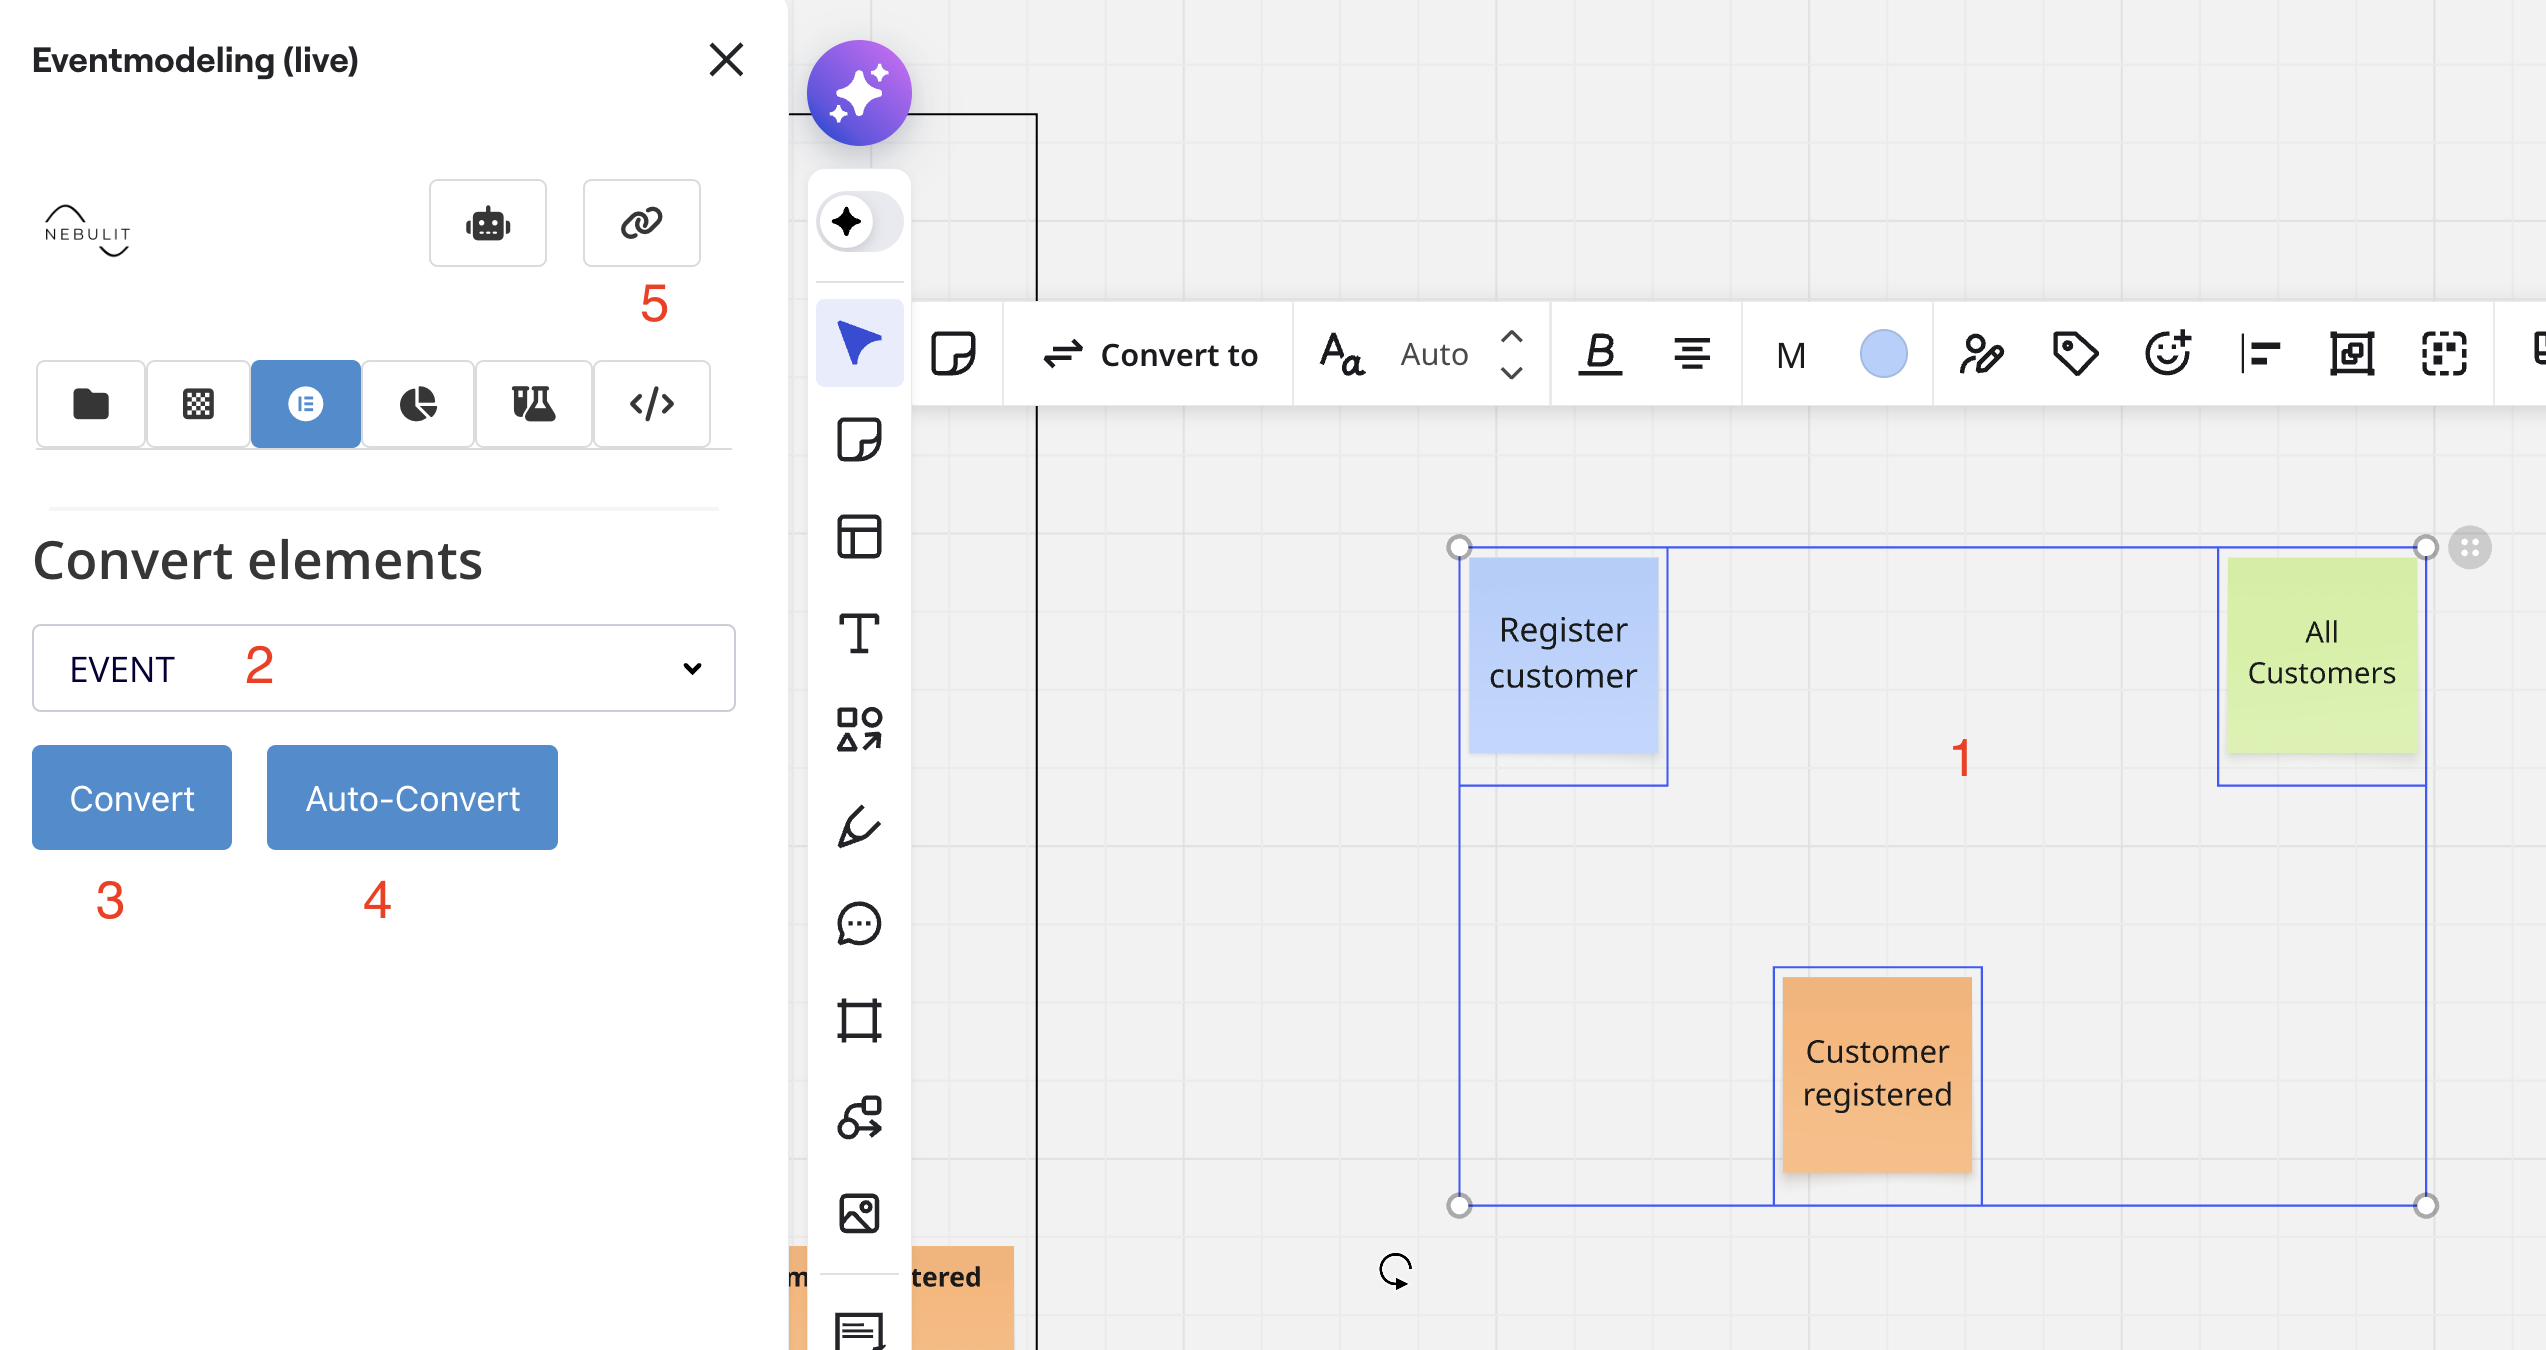2546x1350 pixels.
Task: Select the Customer registered sticky note
Action: 1877,1074
